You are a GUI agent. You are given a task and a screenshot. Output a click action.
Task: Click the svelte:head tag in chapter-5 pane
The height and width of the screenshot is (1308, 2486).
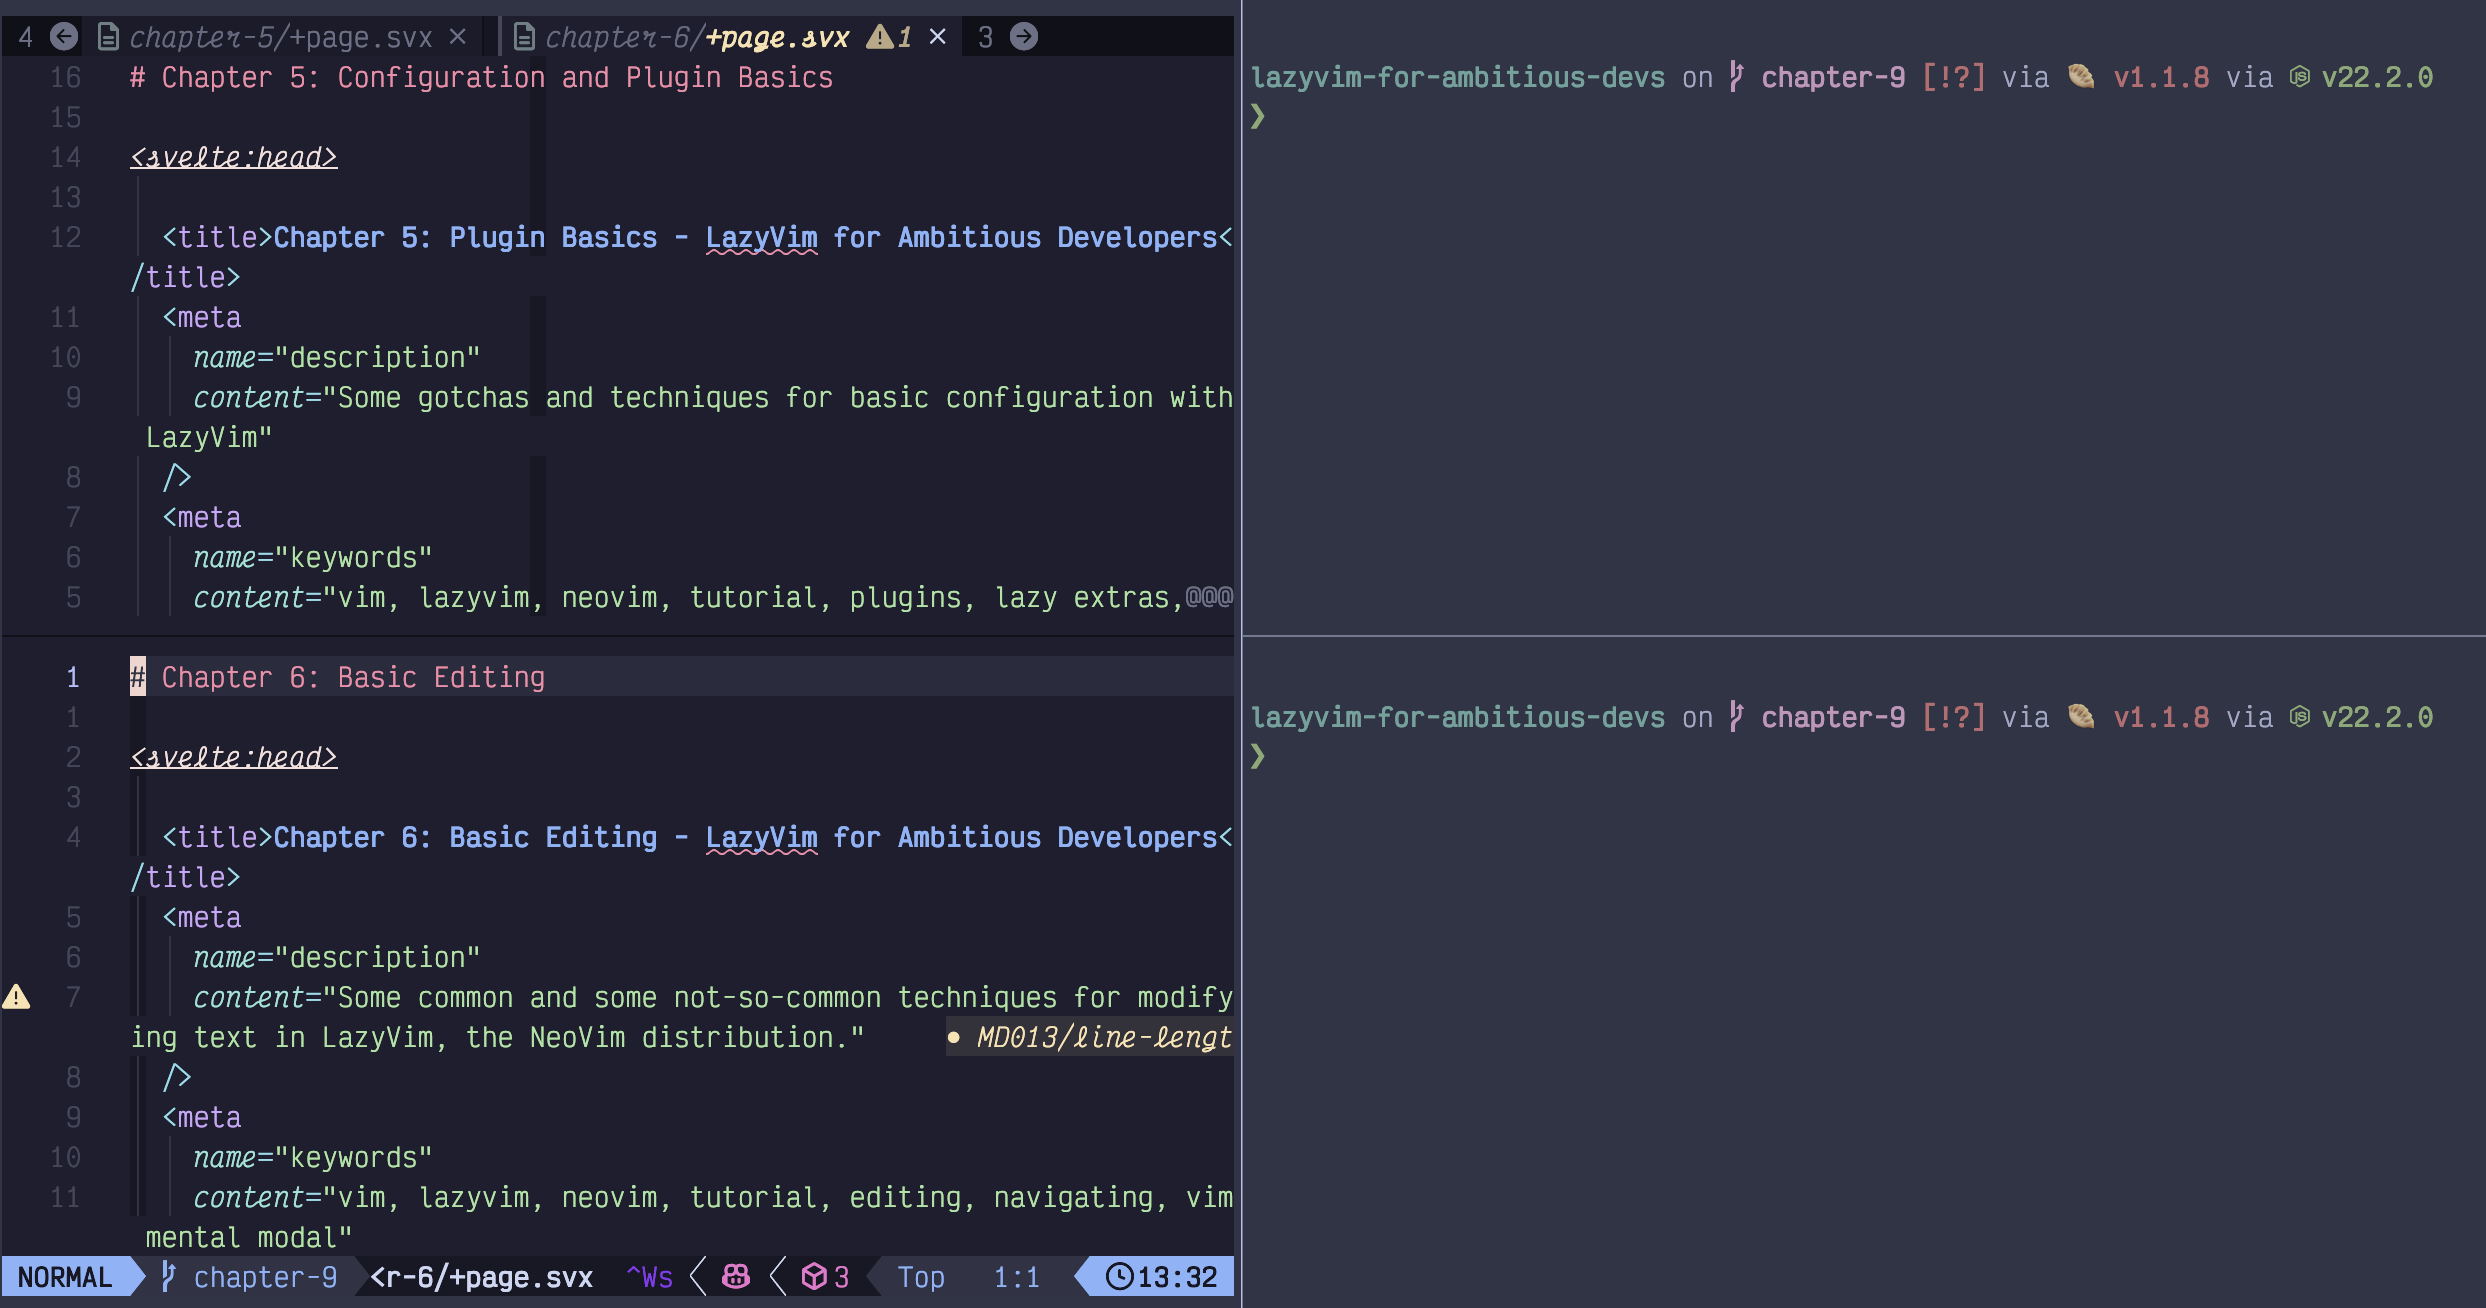(x=233, y=157)
